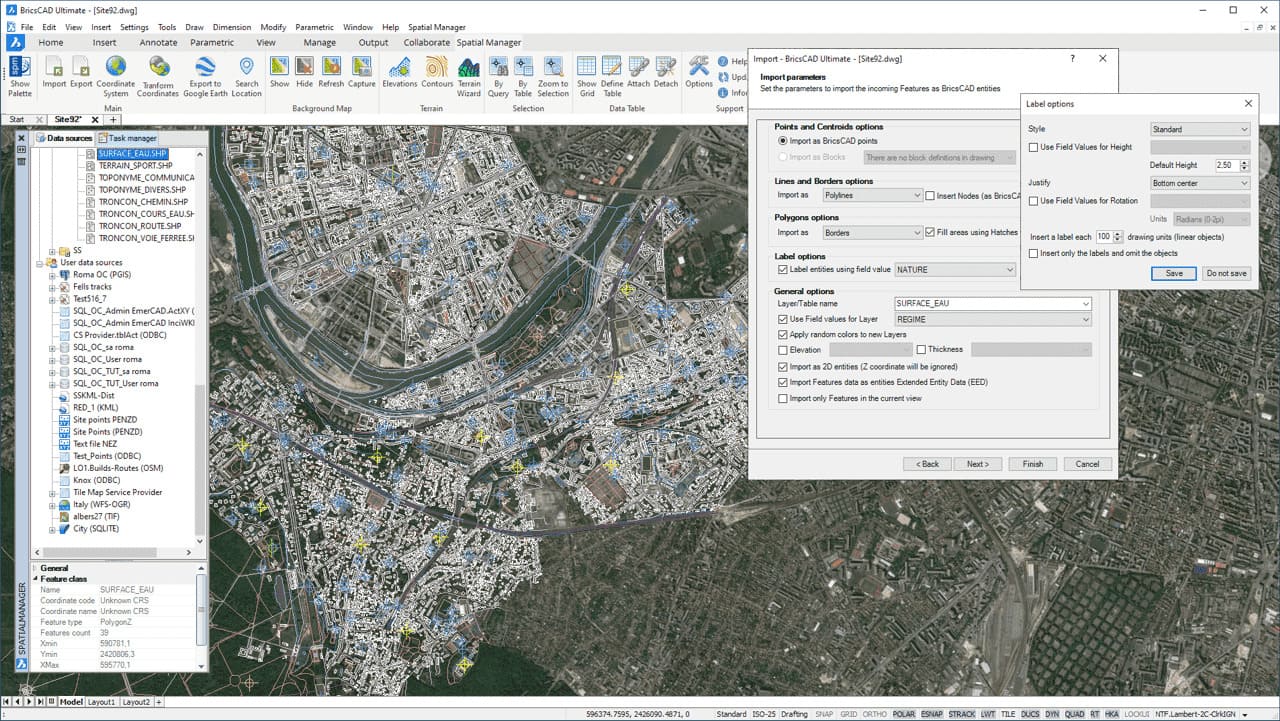Open the Polylines import dropdown
The height and width of the screenshot is (721, 1280).
871,195
